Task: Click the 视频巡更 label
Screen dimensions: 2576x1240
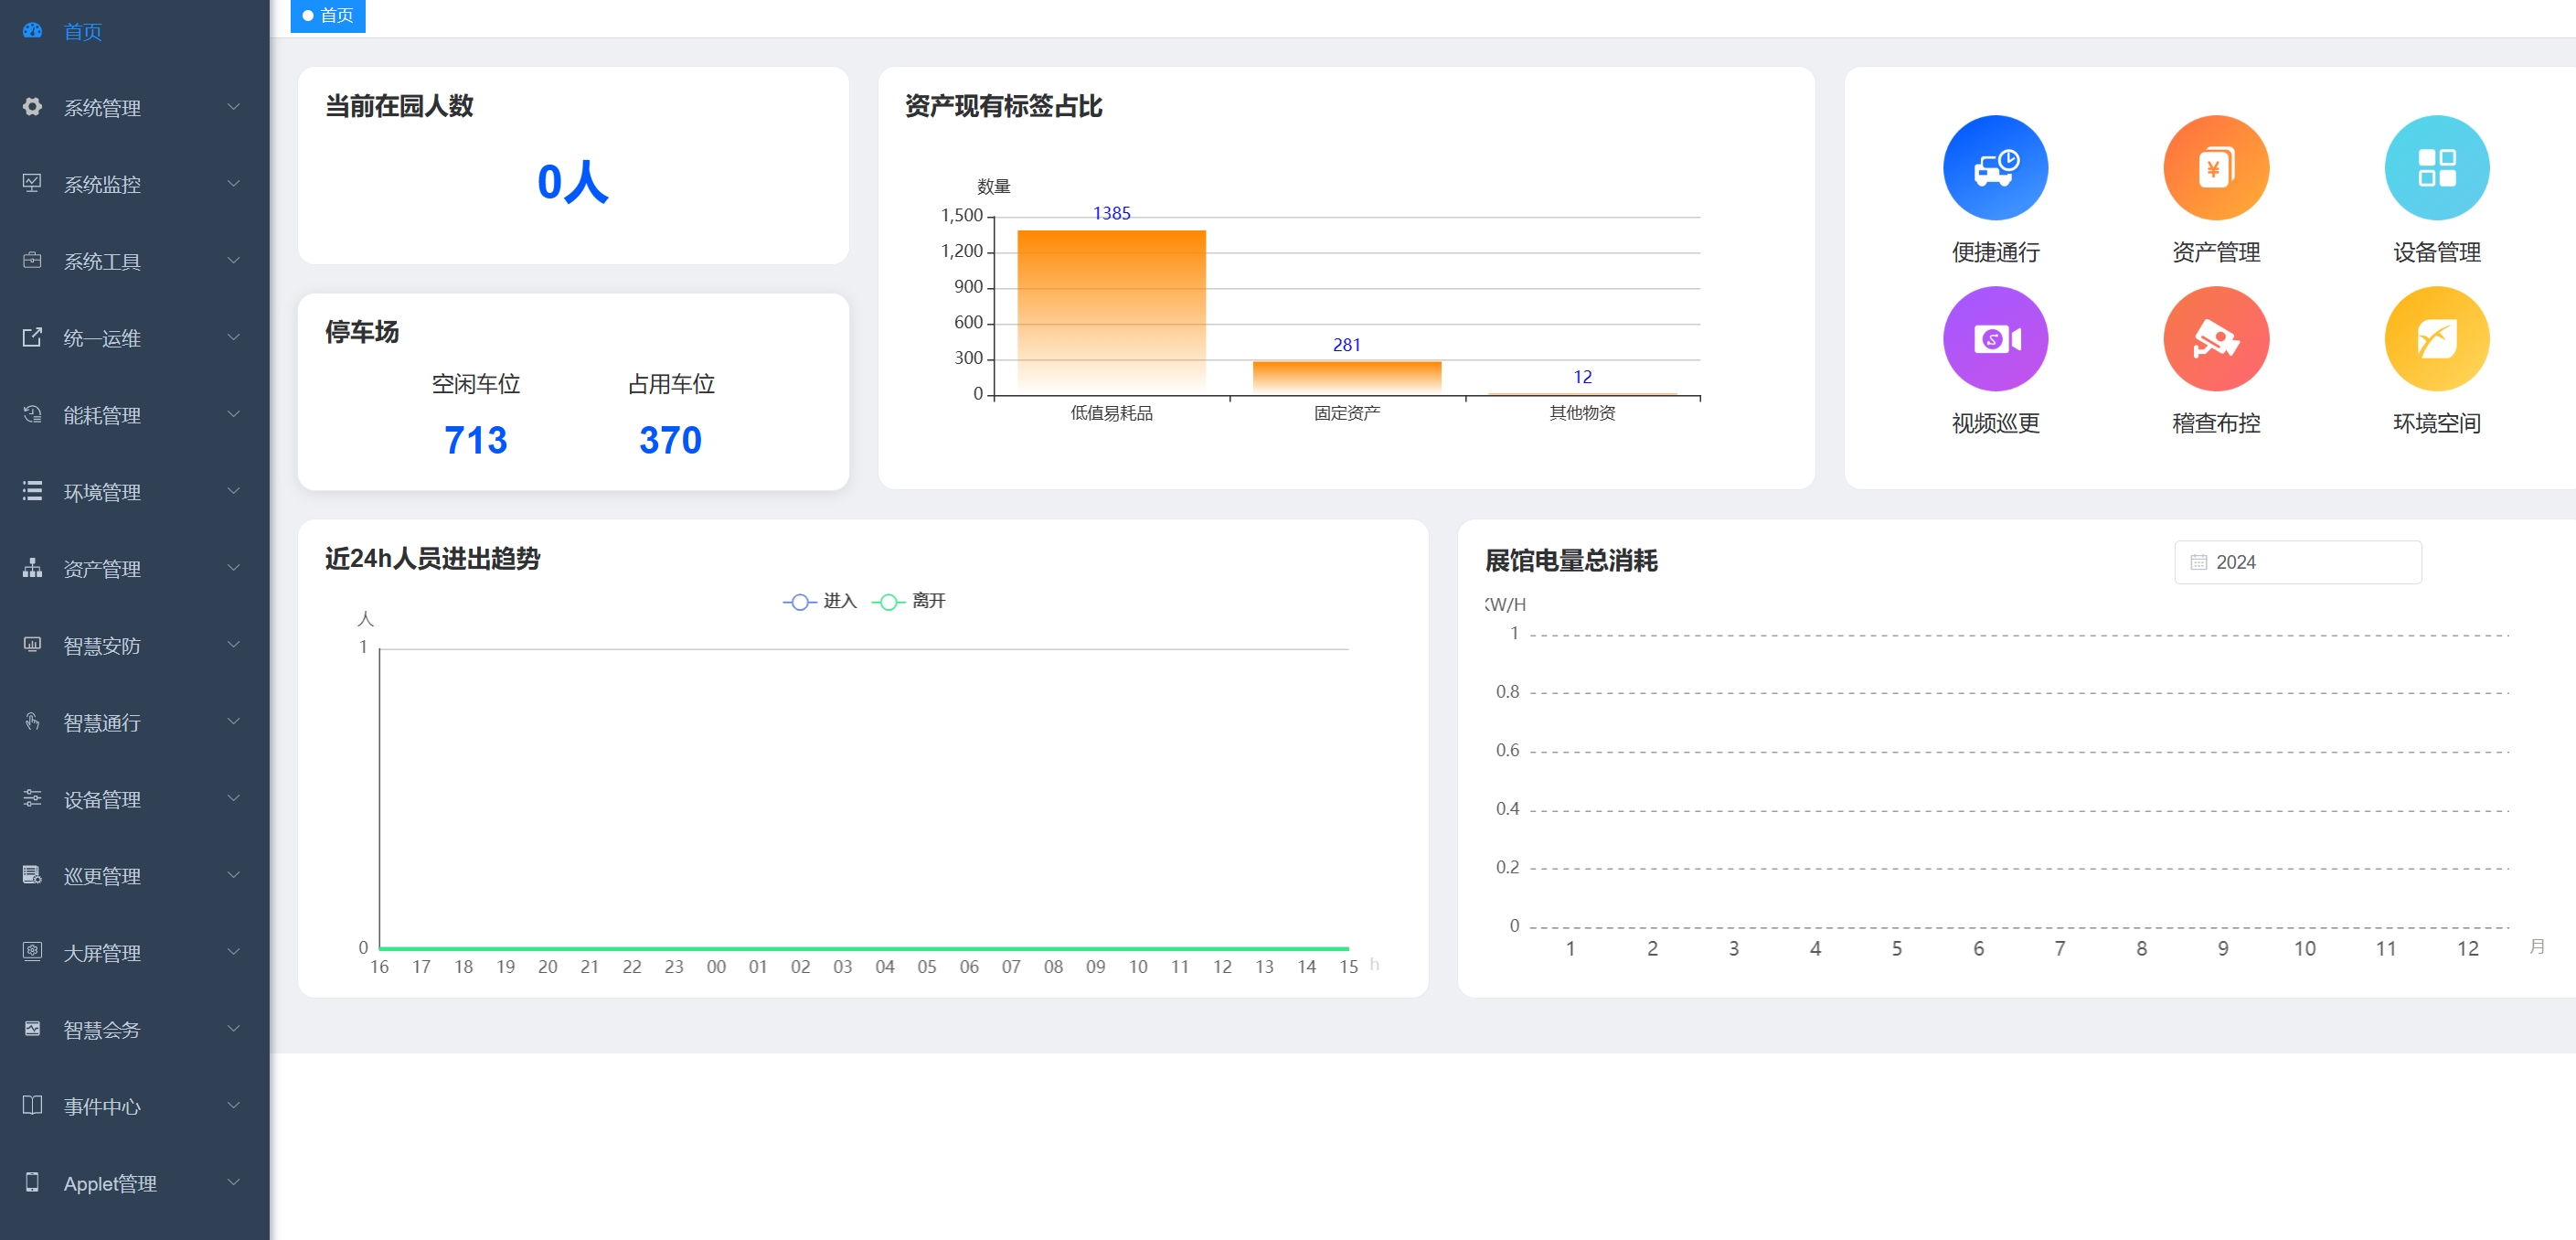Action: coord(1995,423)
